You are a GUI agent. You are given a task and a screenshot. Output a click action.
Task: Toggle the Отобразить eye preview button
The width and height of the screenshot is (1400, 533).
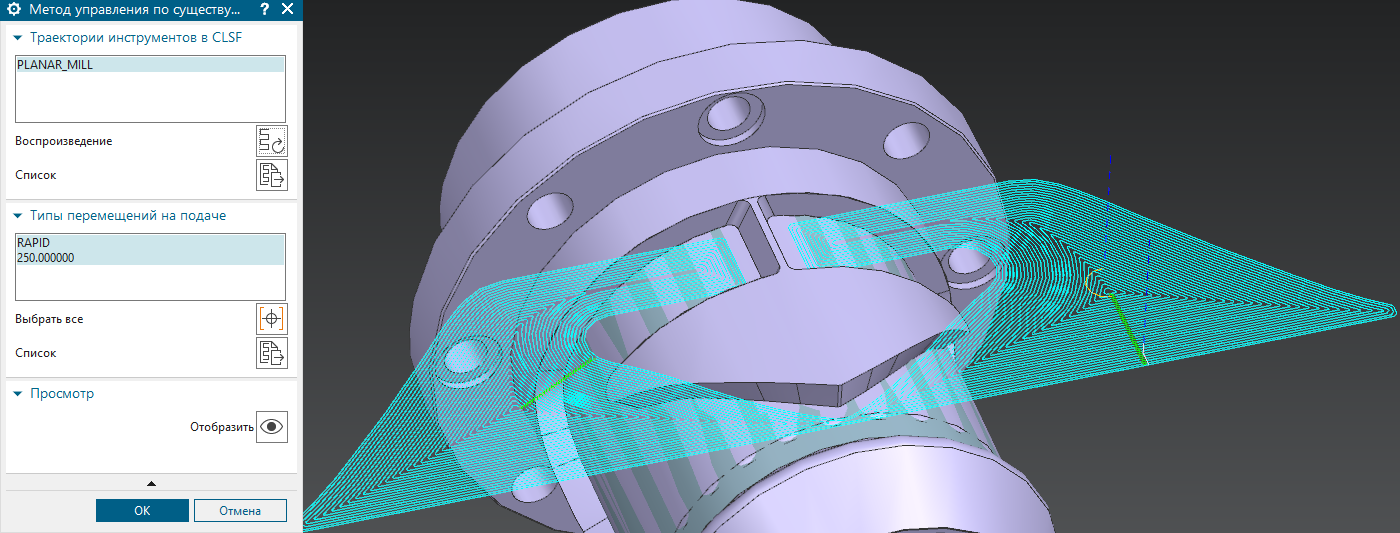pyautogui.click(x=271, y=427)
